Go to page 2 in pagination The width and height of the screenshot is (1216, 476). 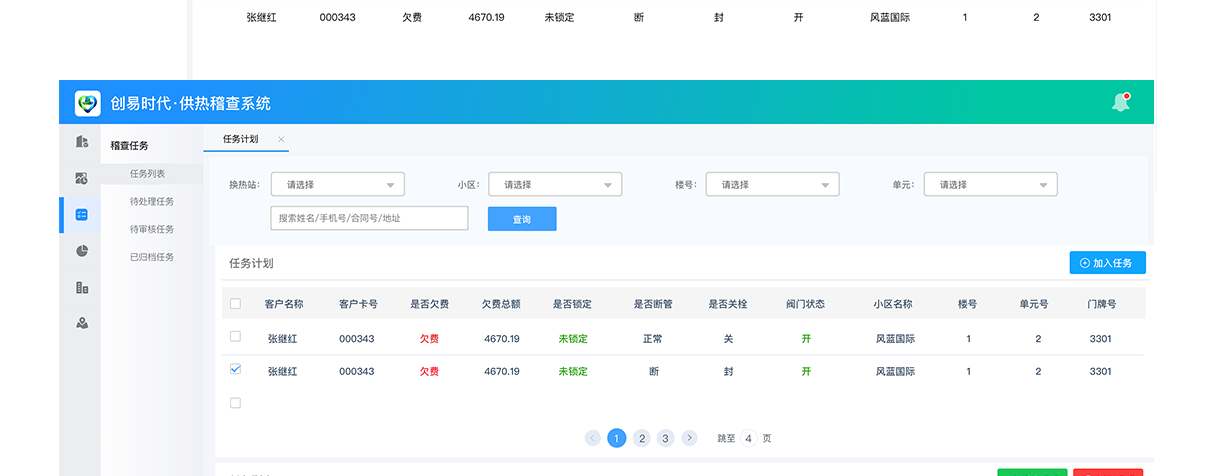point(642,438)
